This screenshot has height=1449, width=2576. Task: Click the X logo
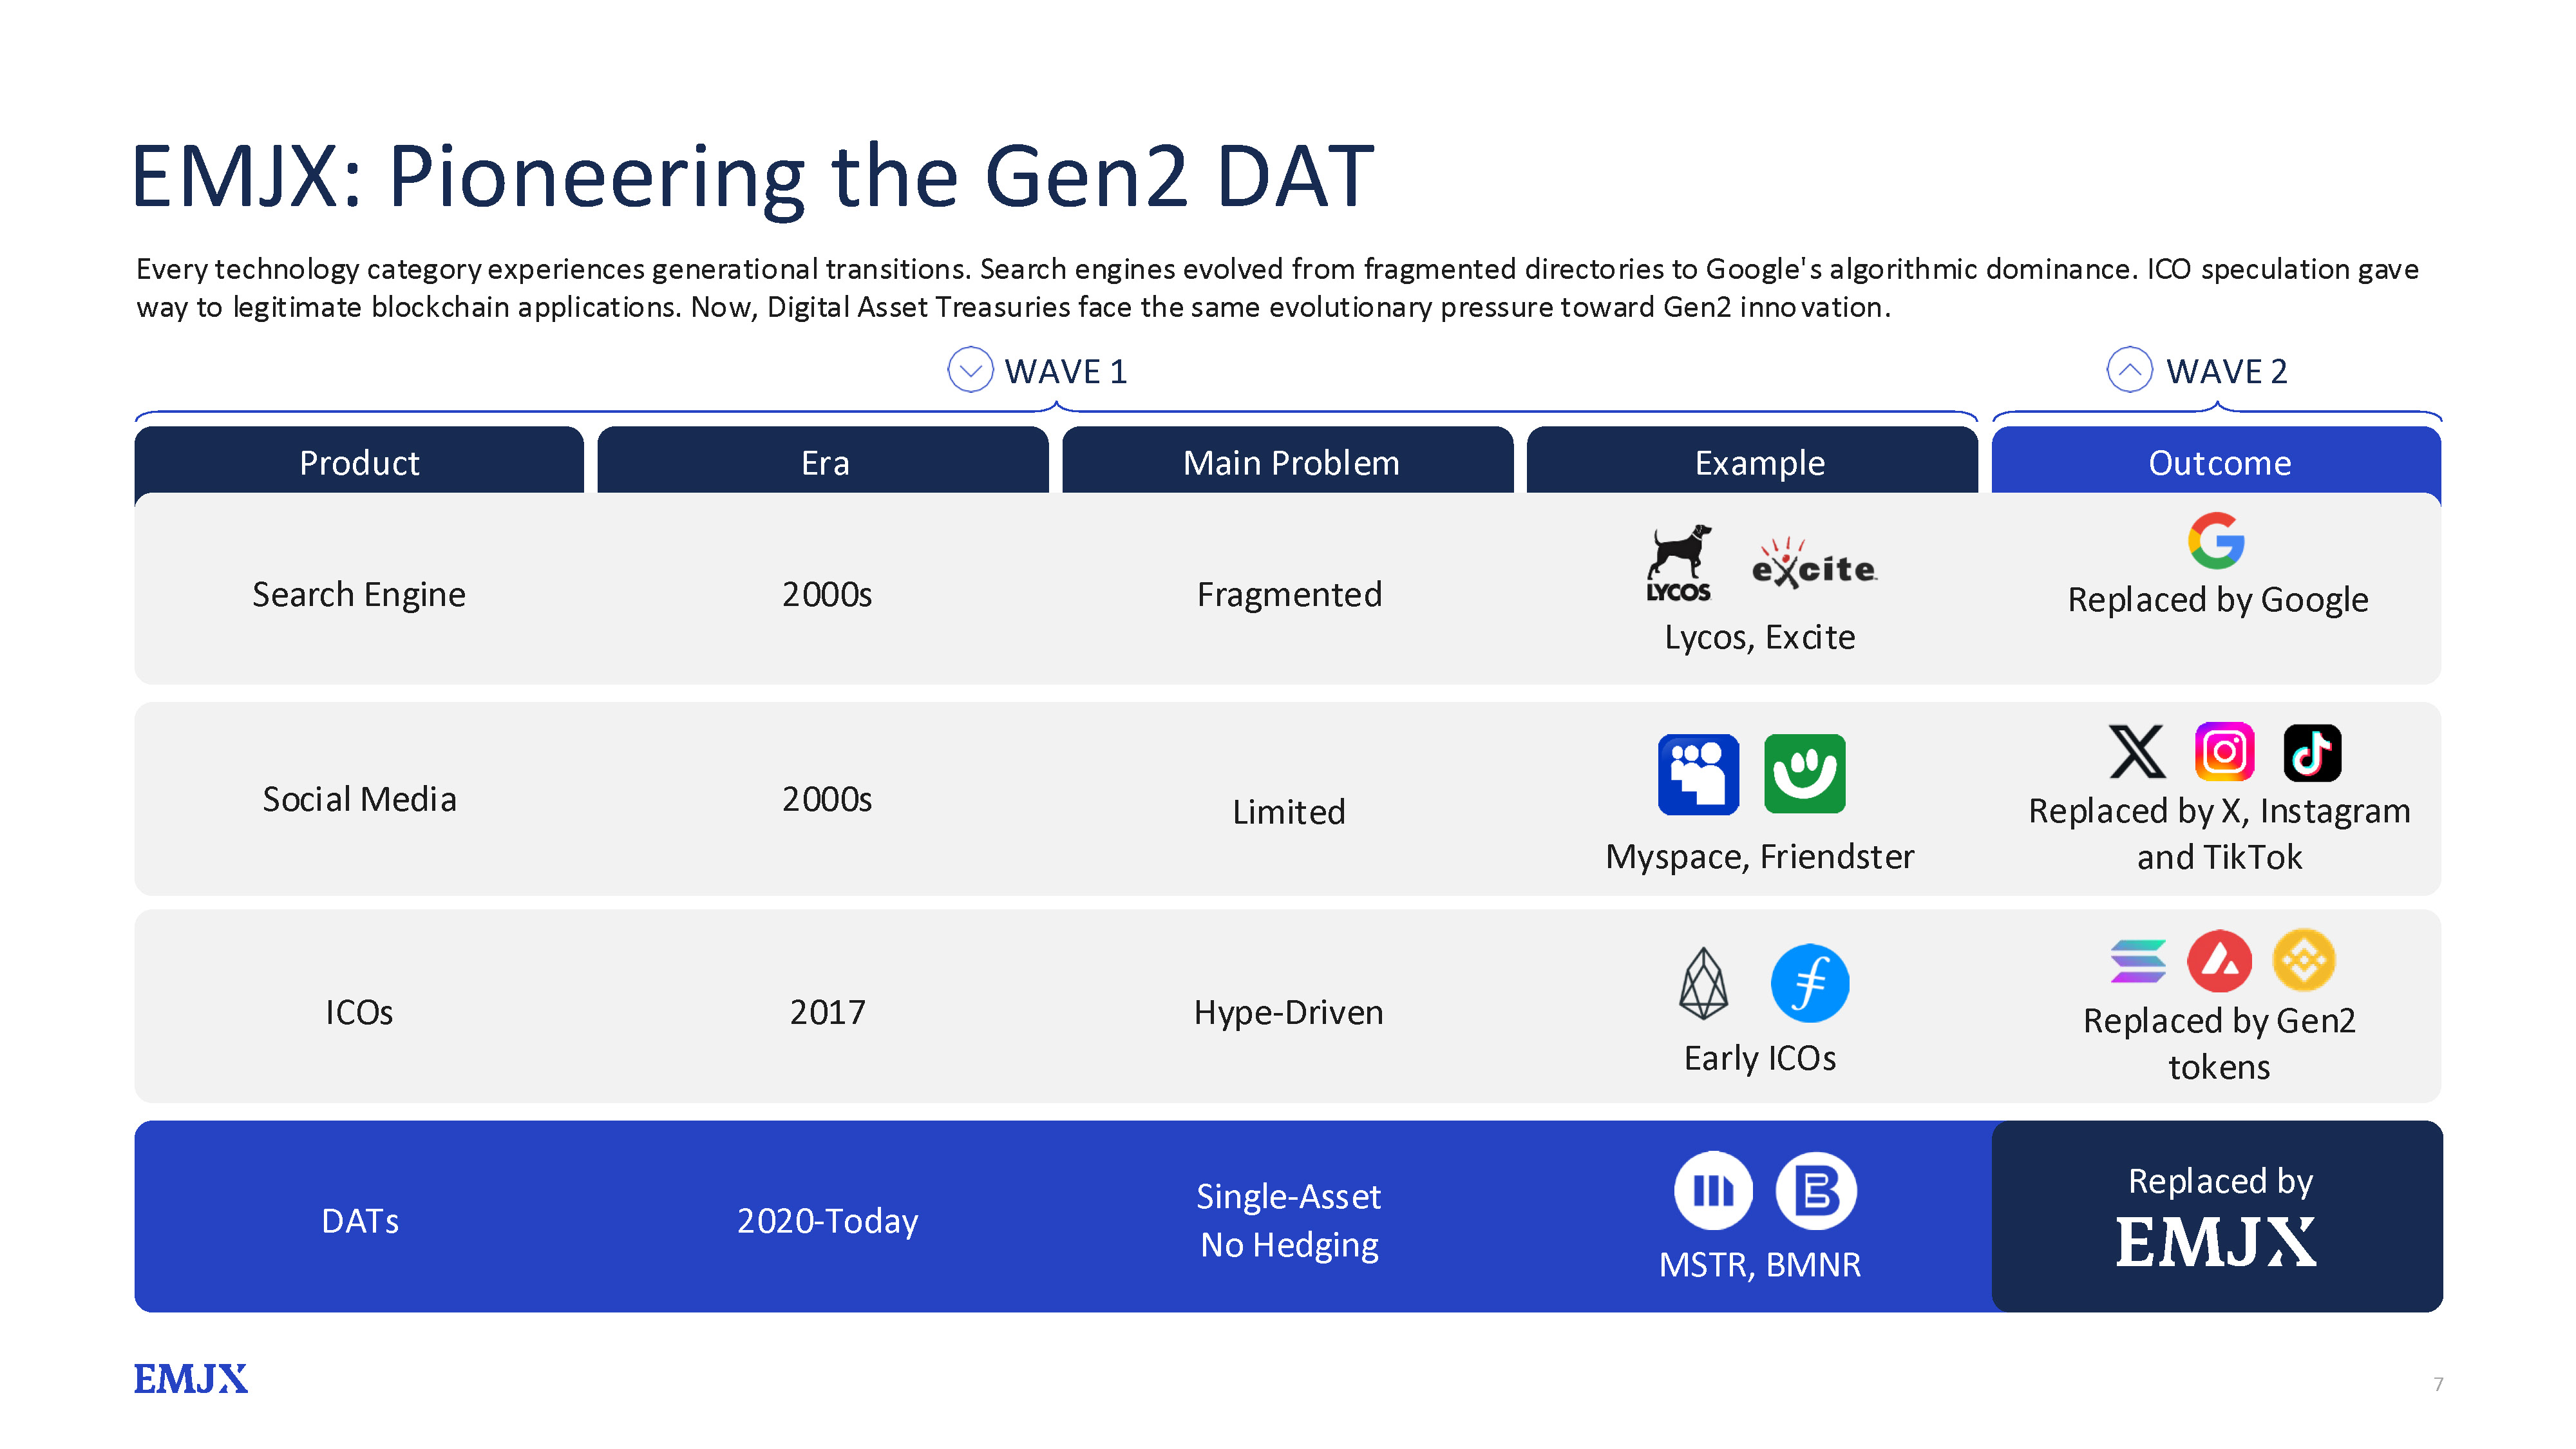click(x=2137, y=752)
